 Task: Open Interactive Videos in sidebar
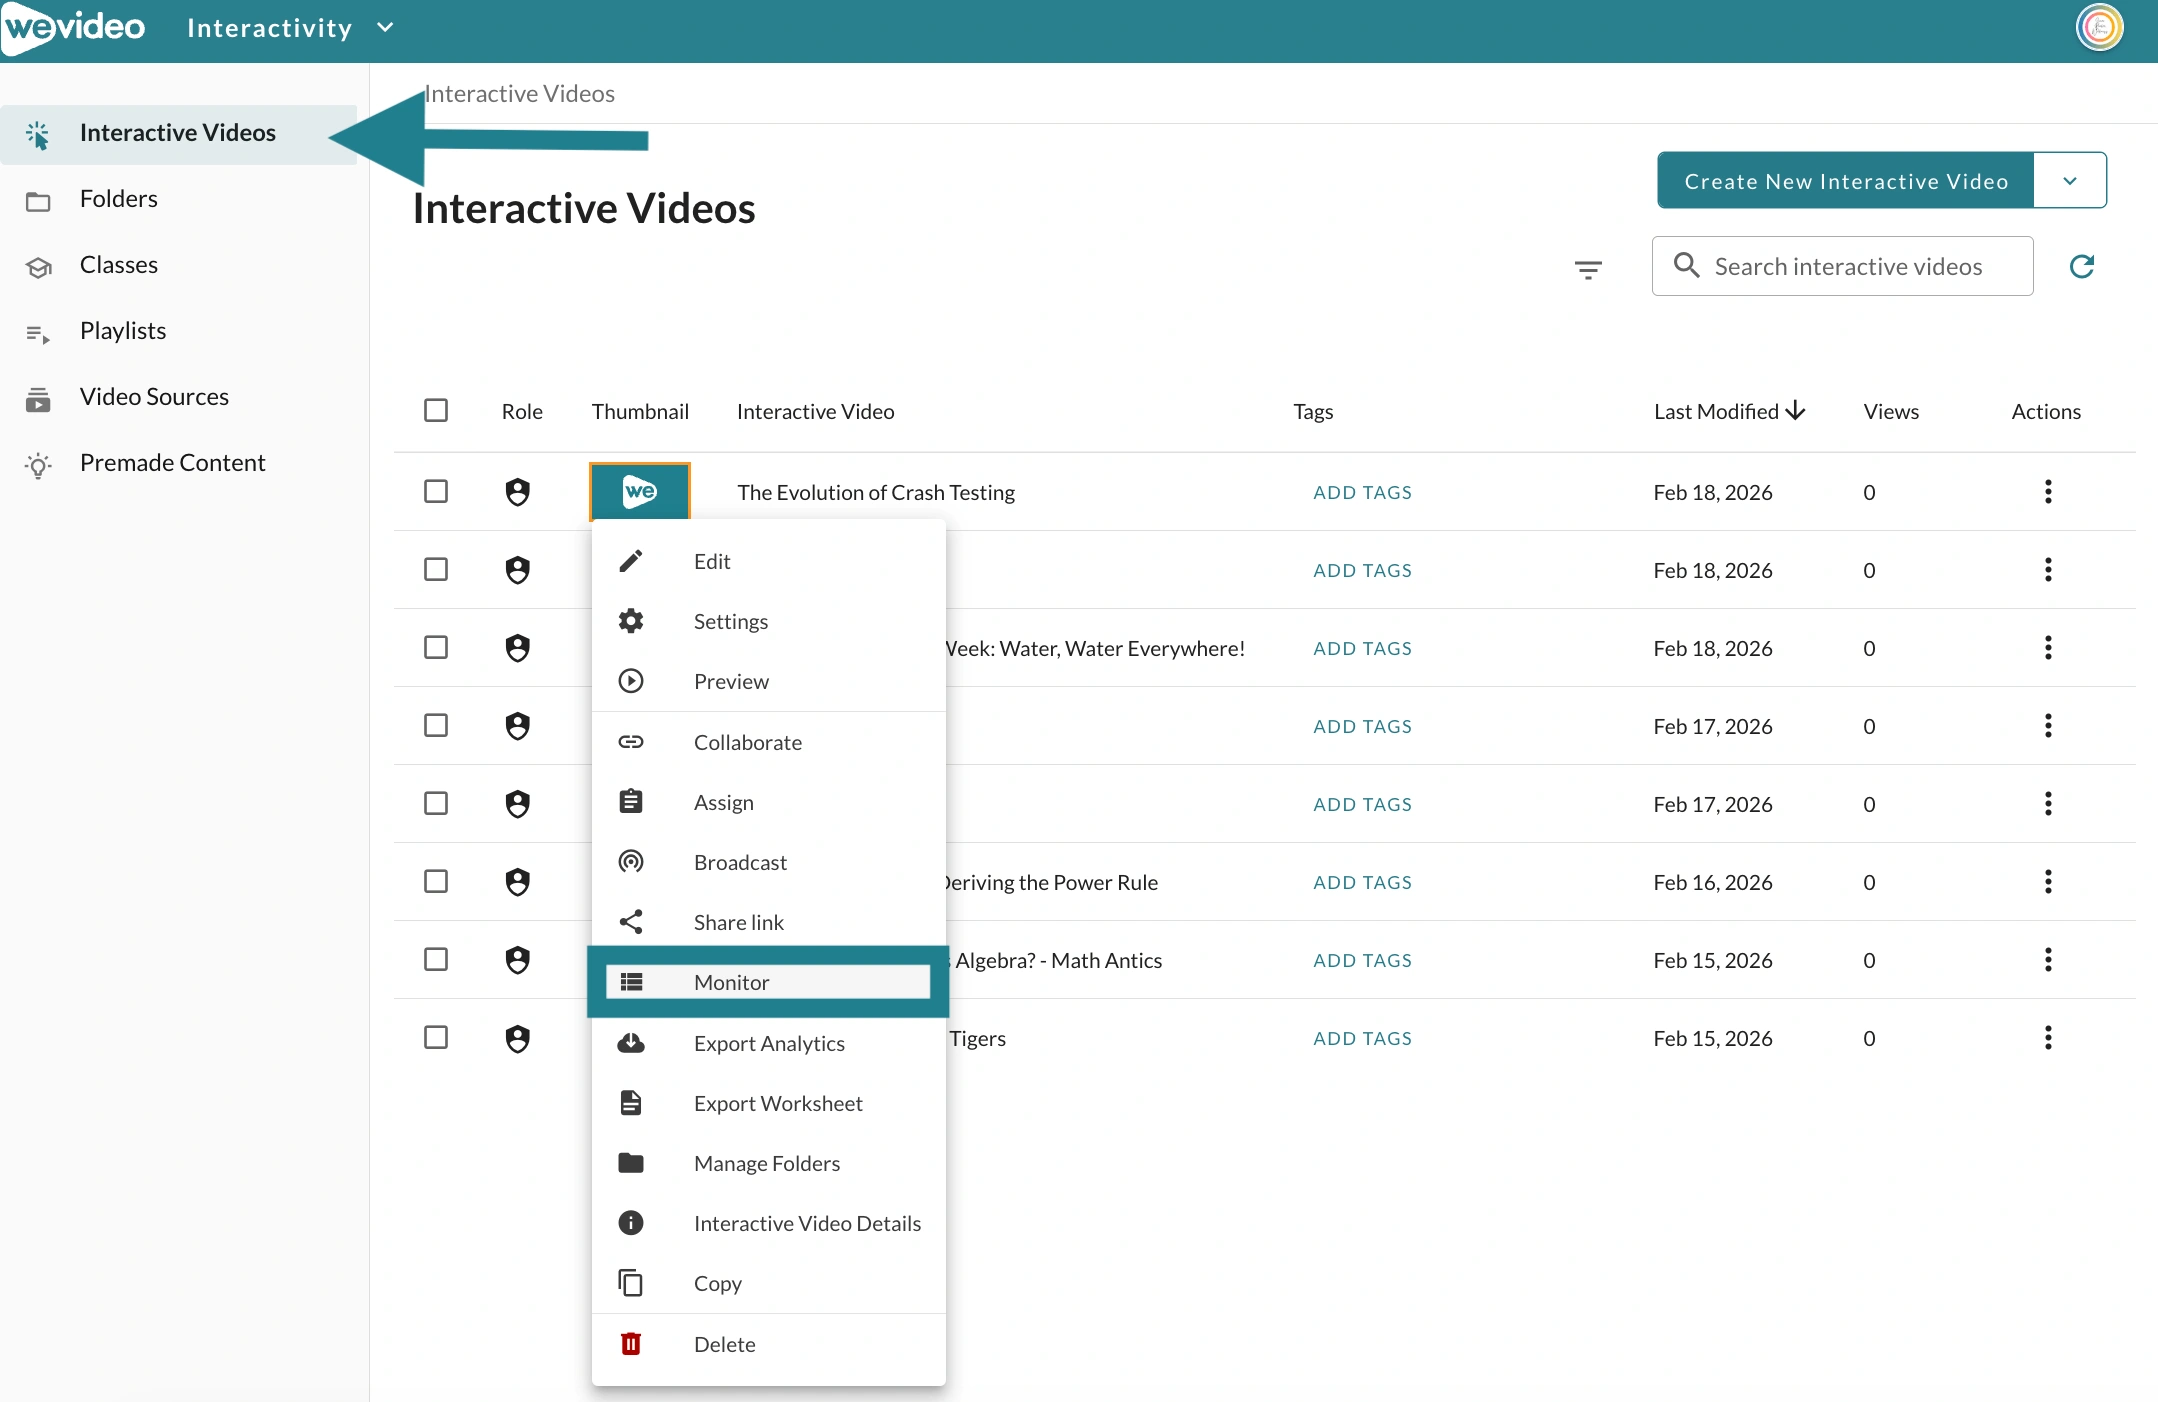[178, 133]
